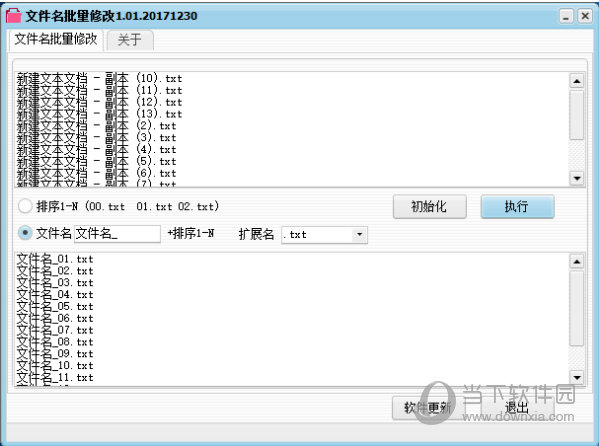Image resolution: width=599 pixels, height=446 pixels.
Task: Select preview entry 文件名_11.txt
Action: pyautogui.click(x=55, y=378)
